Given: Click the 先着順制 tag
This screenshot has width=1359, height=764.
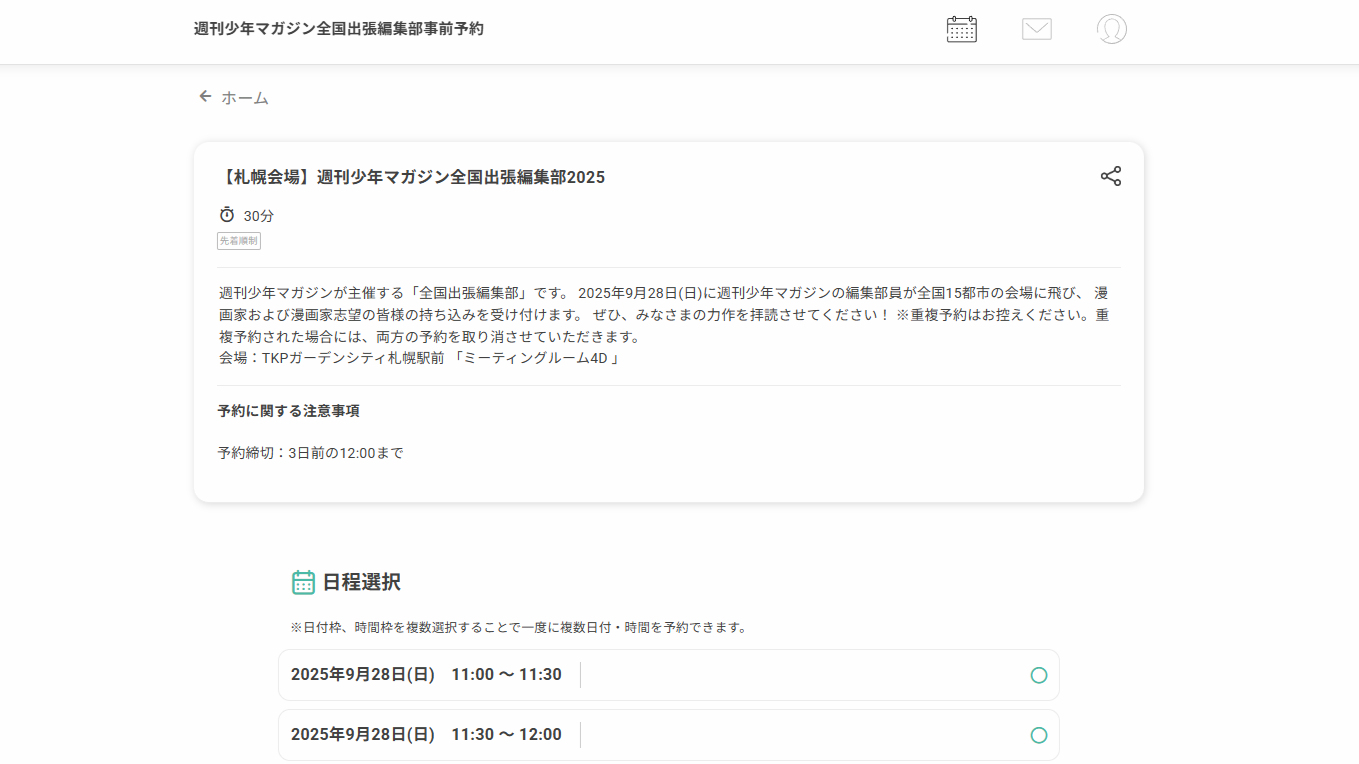Looking at the screenshot, I should (x=239, y=241).
